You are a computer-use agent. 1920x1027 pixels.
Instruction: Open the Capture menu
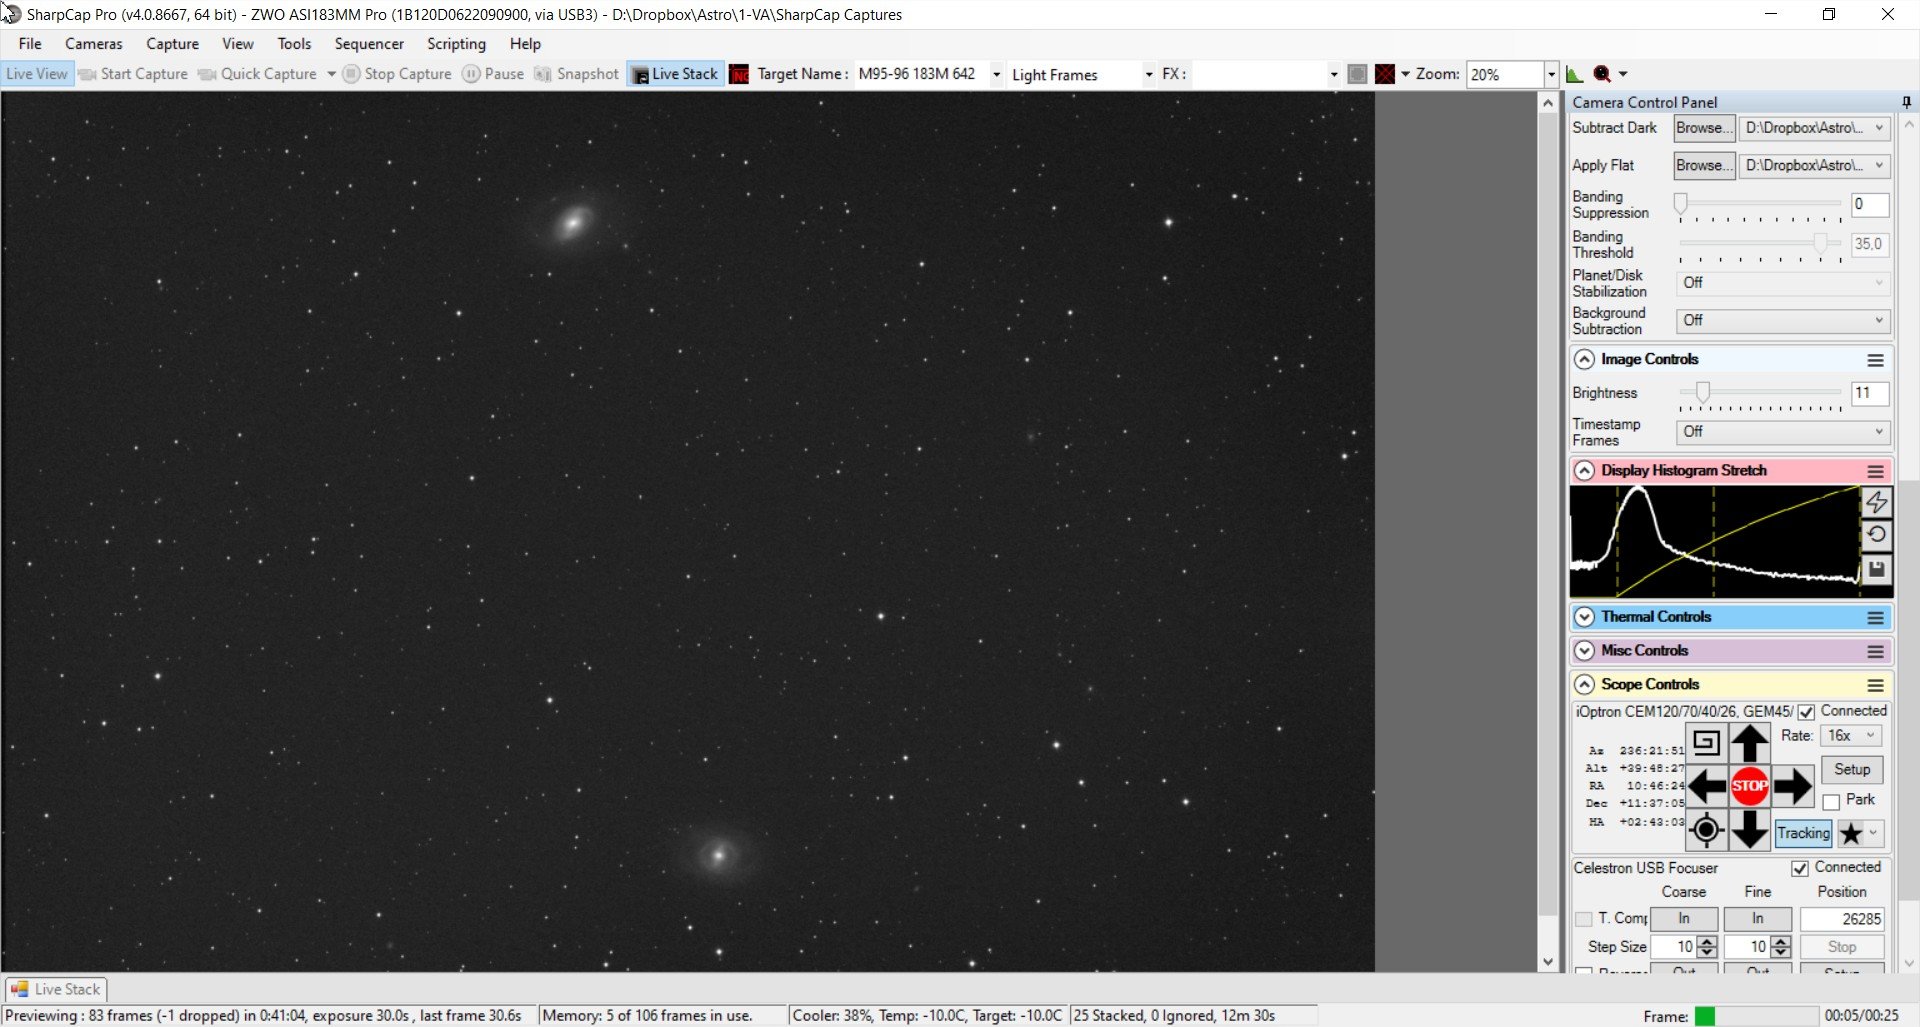[172, 44]
